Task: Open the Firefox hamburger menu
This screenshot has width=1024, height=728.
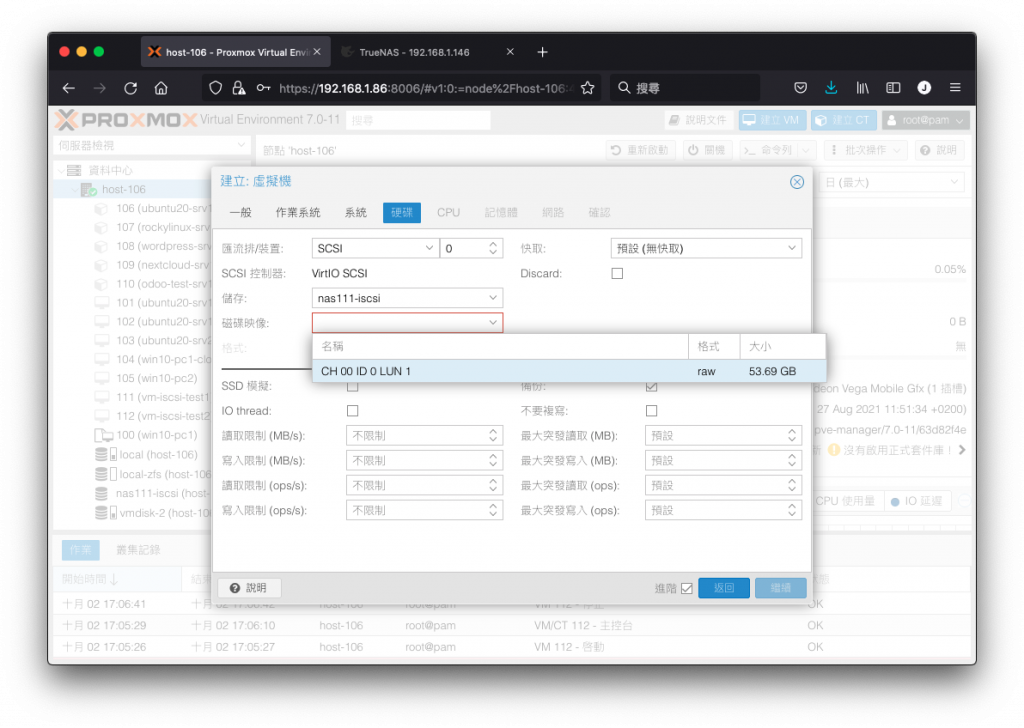Action: click(x=955, y=88)
